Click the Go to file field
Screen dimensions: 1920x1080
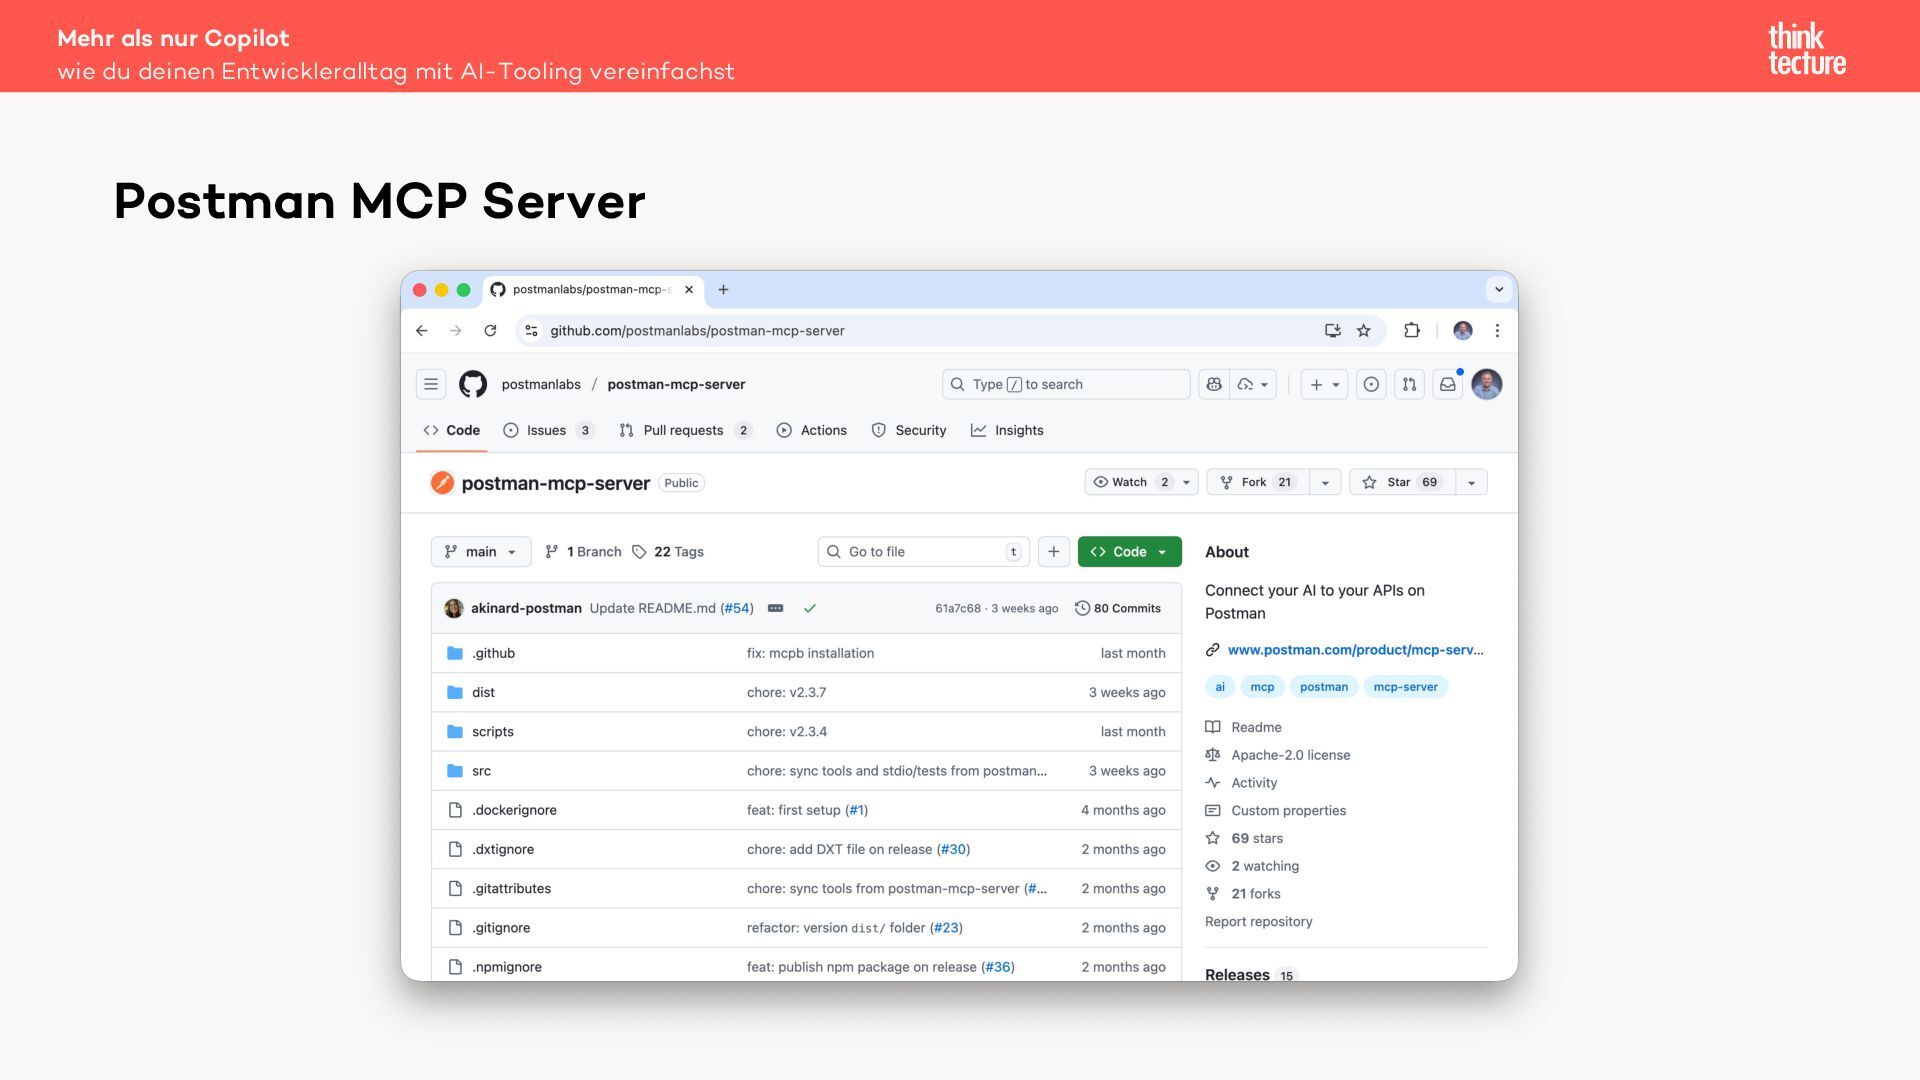(x=923, y=552)
